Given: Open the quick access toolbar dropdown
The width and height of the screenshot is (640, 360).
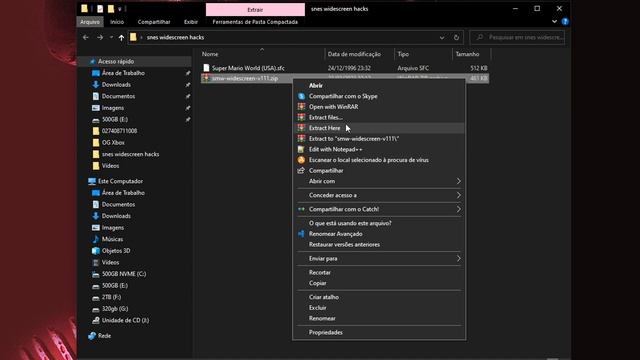Looking at the screenshot, I should click(x=120, y=9).
